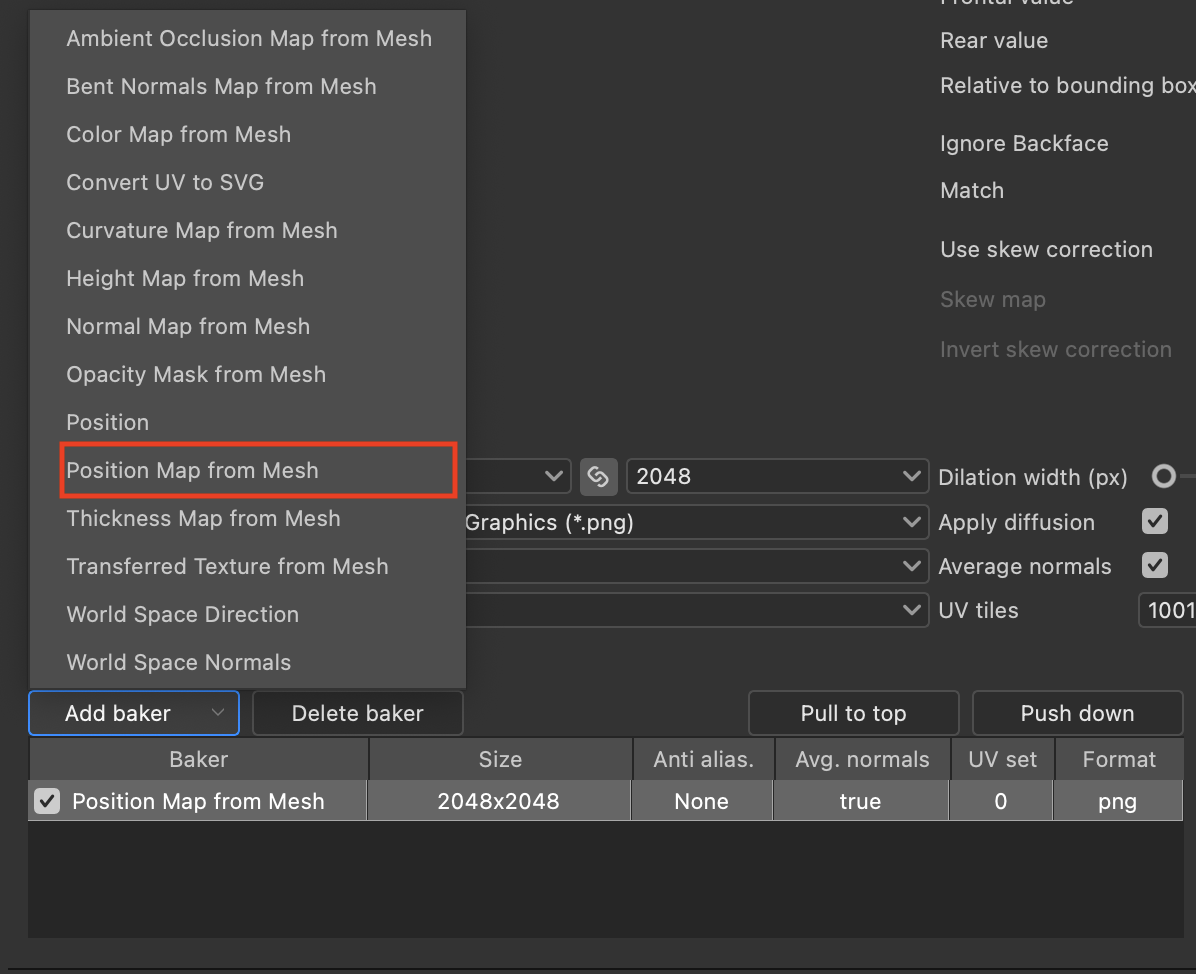The image size is (1196, 974).
Task: Disable the Position Map from Mesh baker row
Action: (46, 800)
